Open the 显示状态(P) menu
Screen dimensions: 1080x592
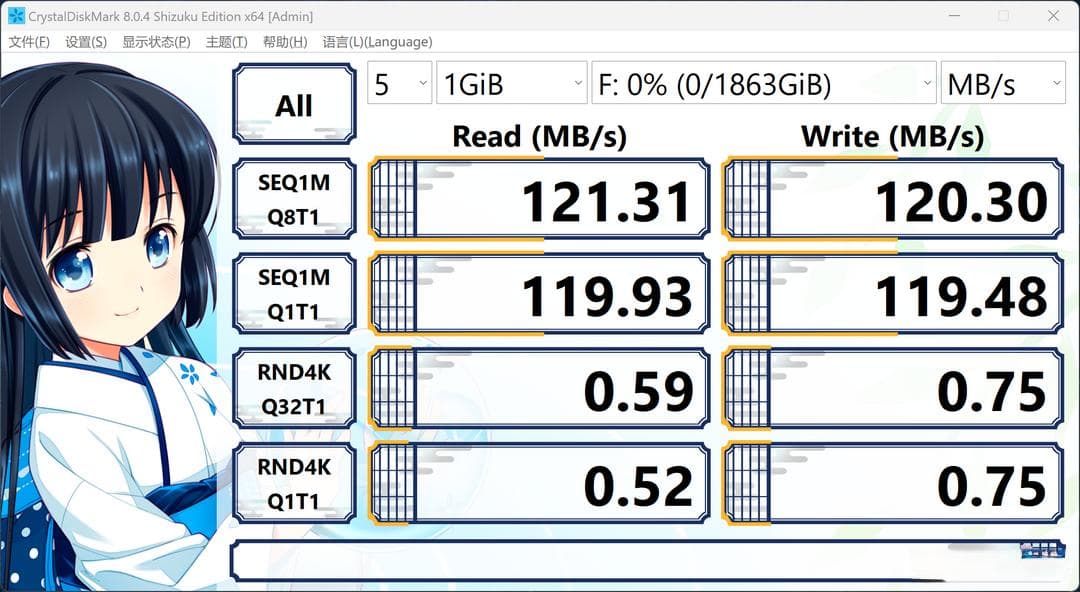pos(156,42)
